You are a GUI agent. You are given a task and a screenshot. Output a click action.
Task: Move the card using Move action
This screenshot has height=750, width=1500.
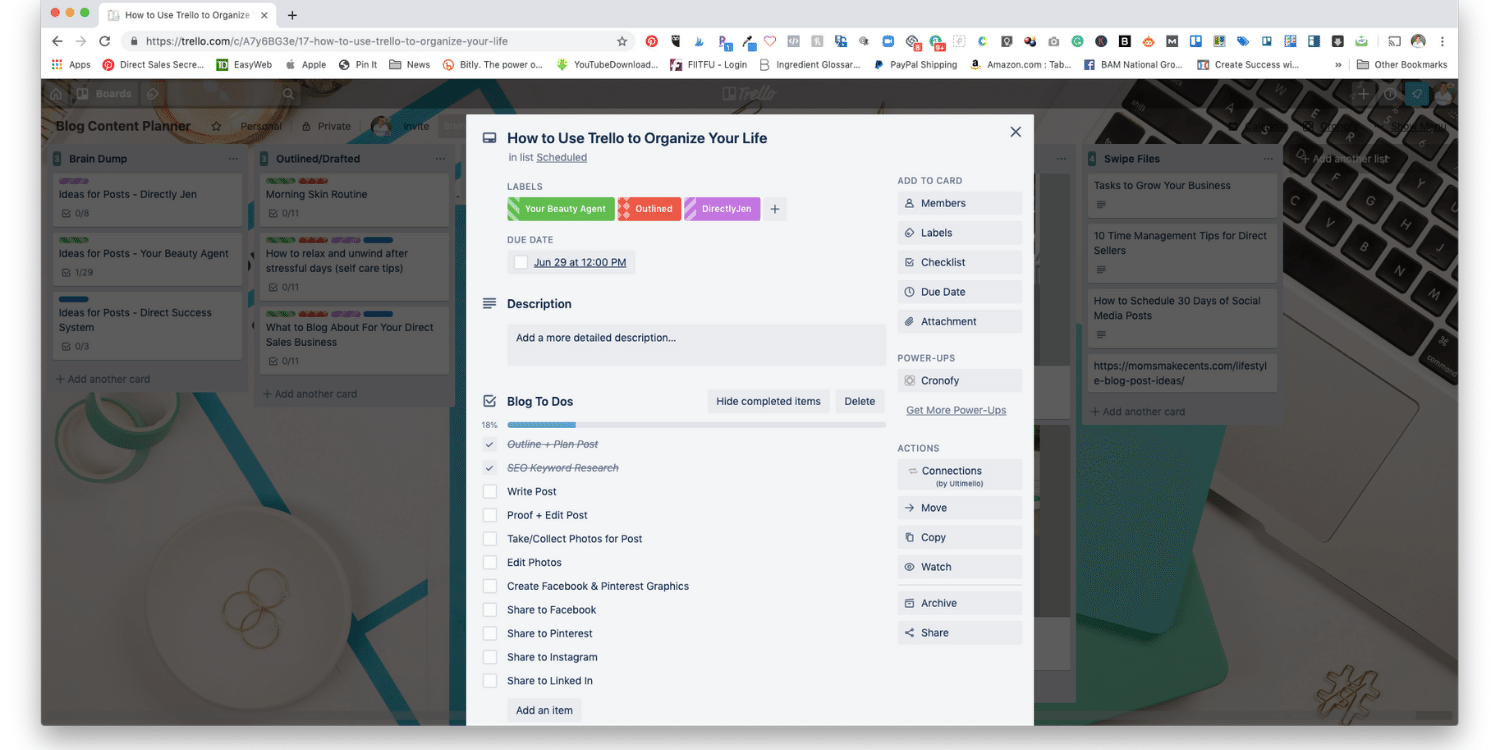(959, 508)
